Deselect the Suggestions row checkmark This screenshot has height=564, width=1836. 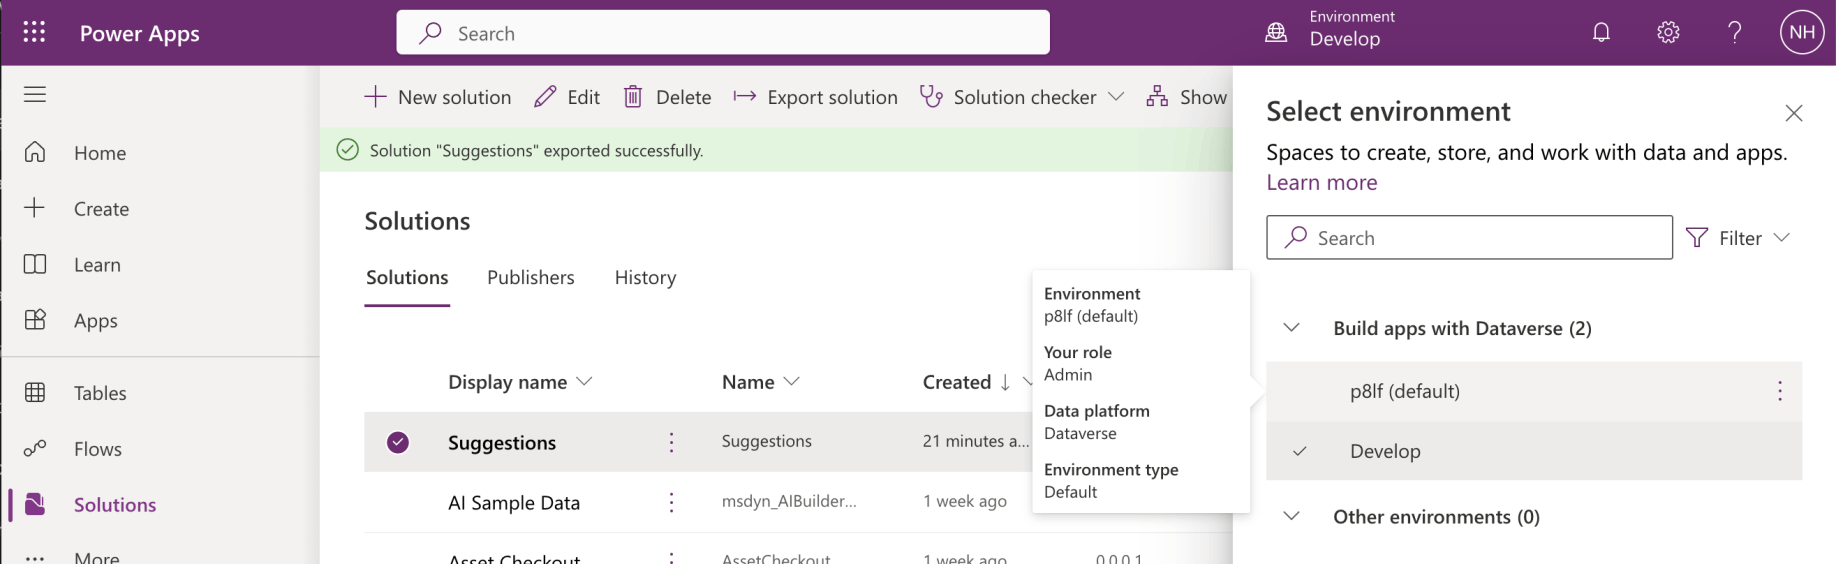click(398, 442)
